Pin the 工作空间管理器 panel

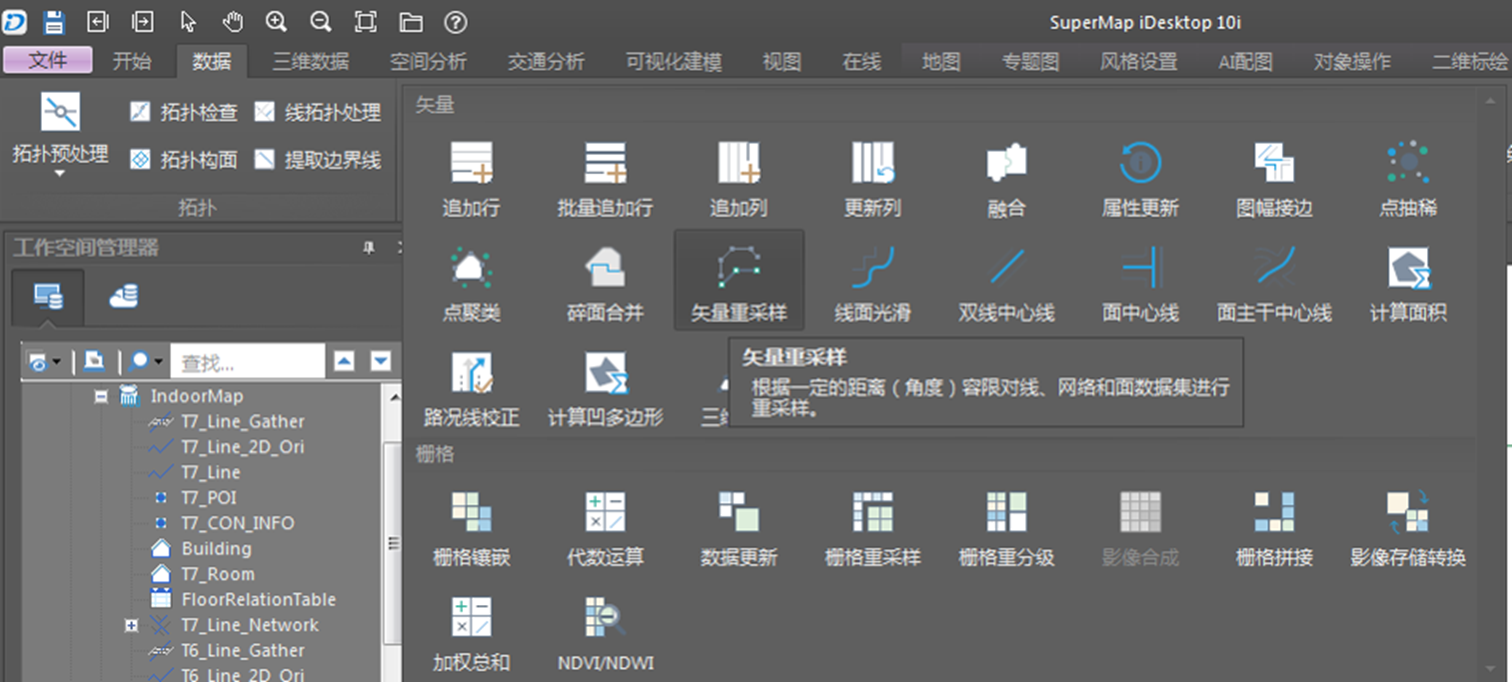[368, 248]
